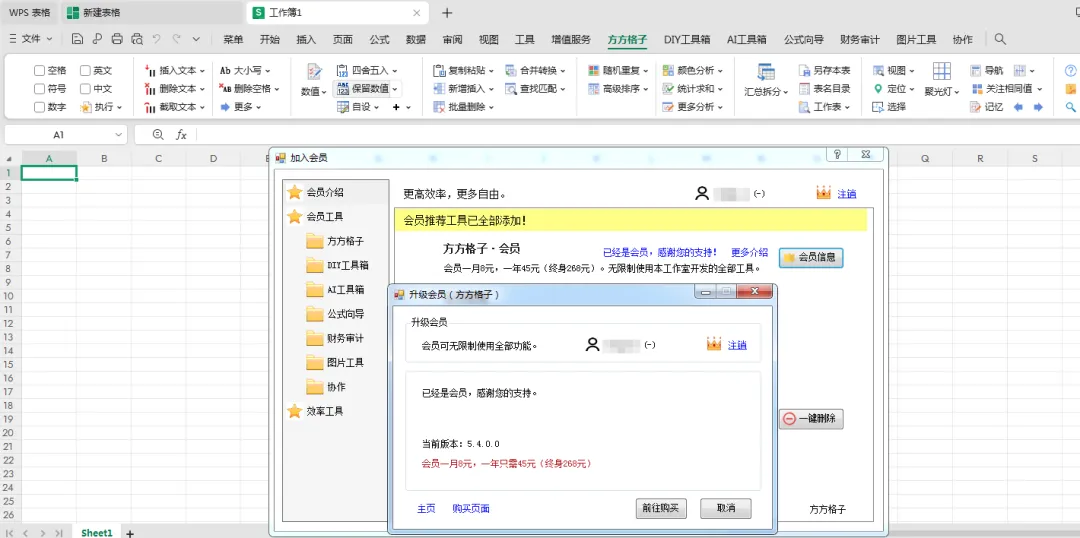Viewport: 1080px width, 538px height.
Task: Toggle the 中文 checkbox
Action: point(85,88)
